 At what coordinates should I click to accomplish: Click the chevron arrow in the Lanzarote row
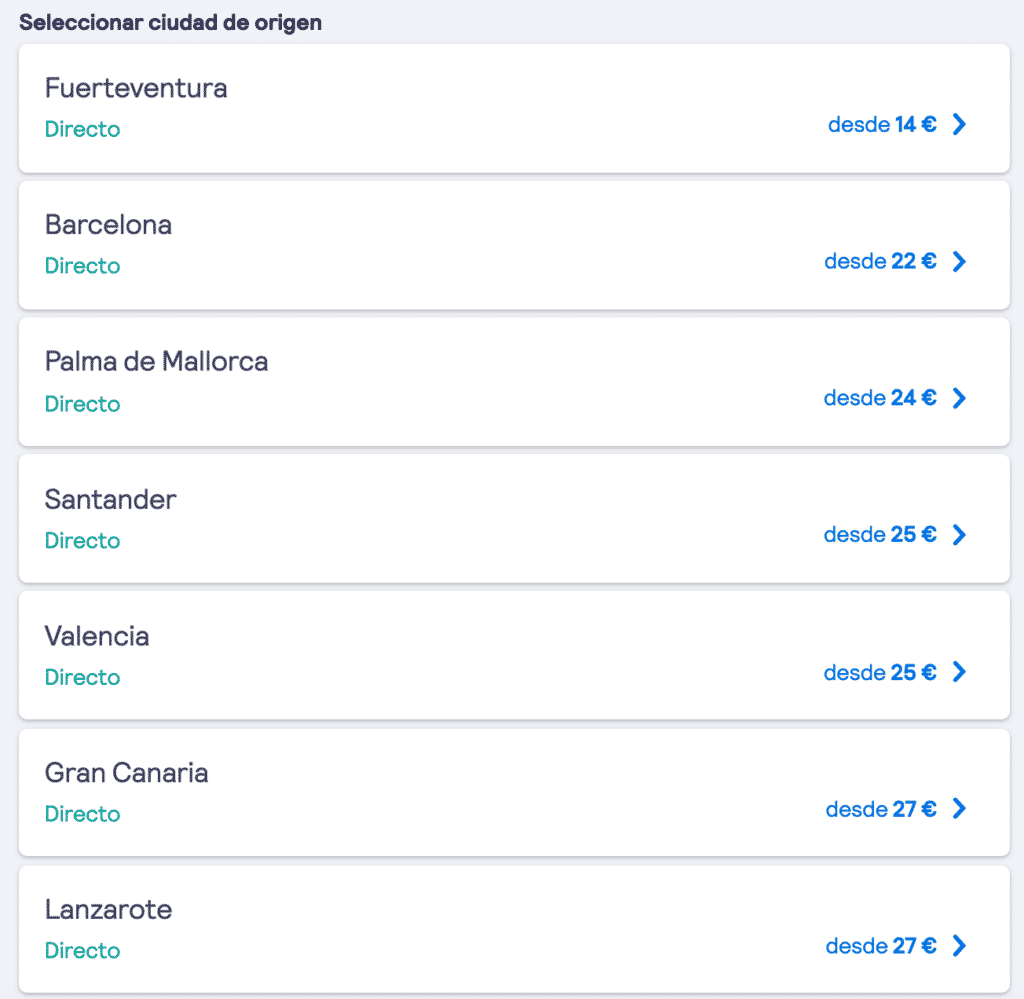point(959,945)
